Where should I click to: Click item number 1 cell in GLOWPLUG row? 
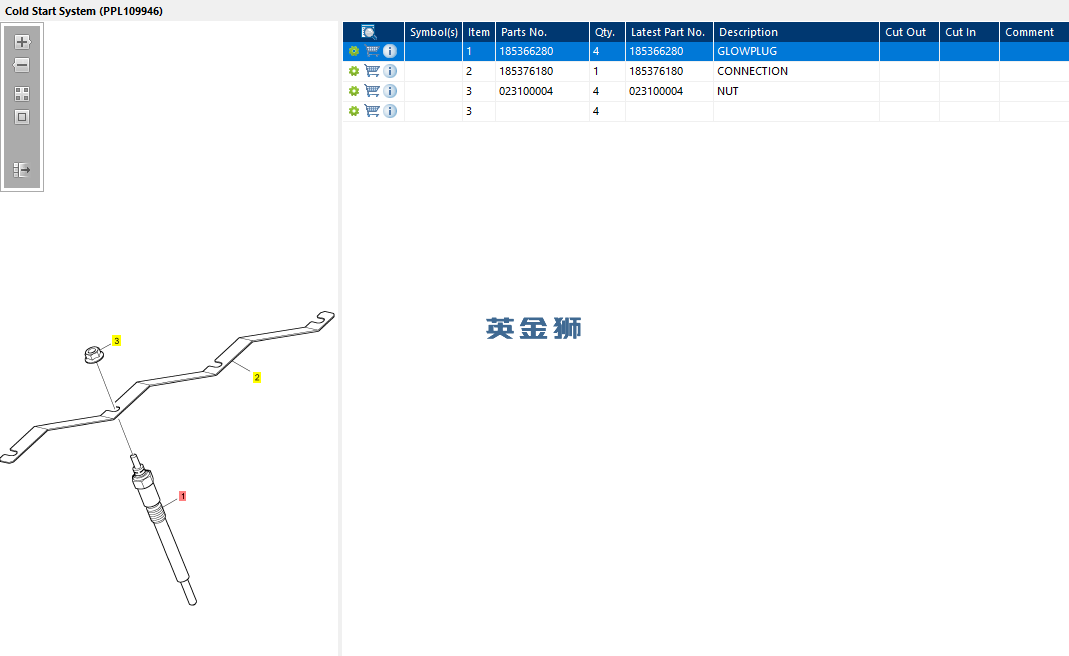[x=479, y=51]
